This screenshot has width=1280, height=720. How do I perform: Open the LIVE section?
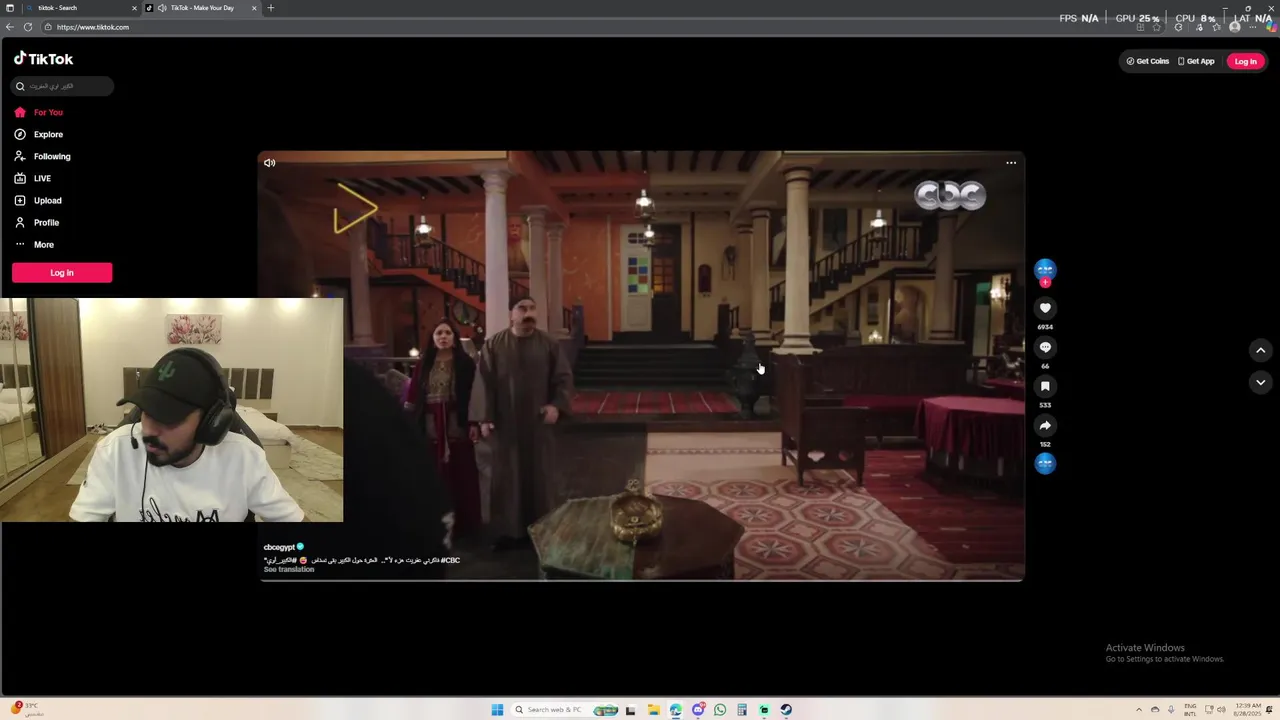(32, 178)
